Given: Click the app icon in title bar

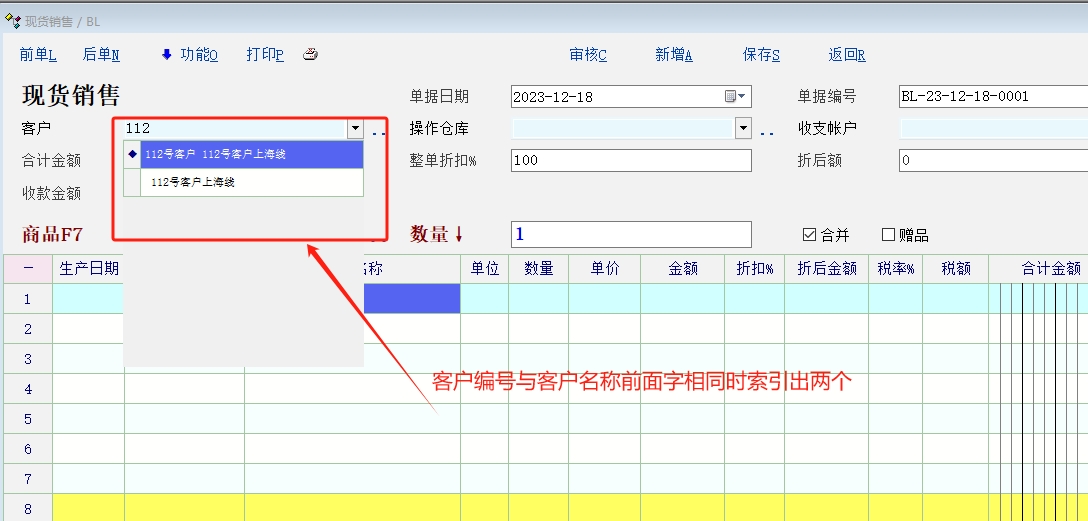Looking at the screenshot, I should tap(13, 21).
